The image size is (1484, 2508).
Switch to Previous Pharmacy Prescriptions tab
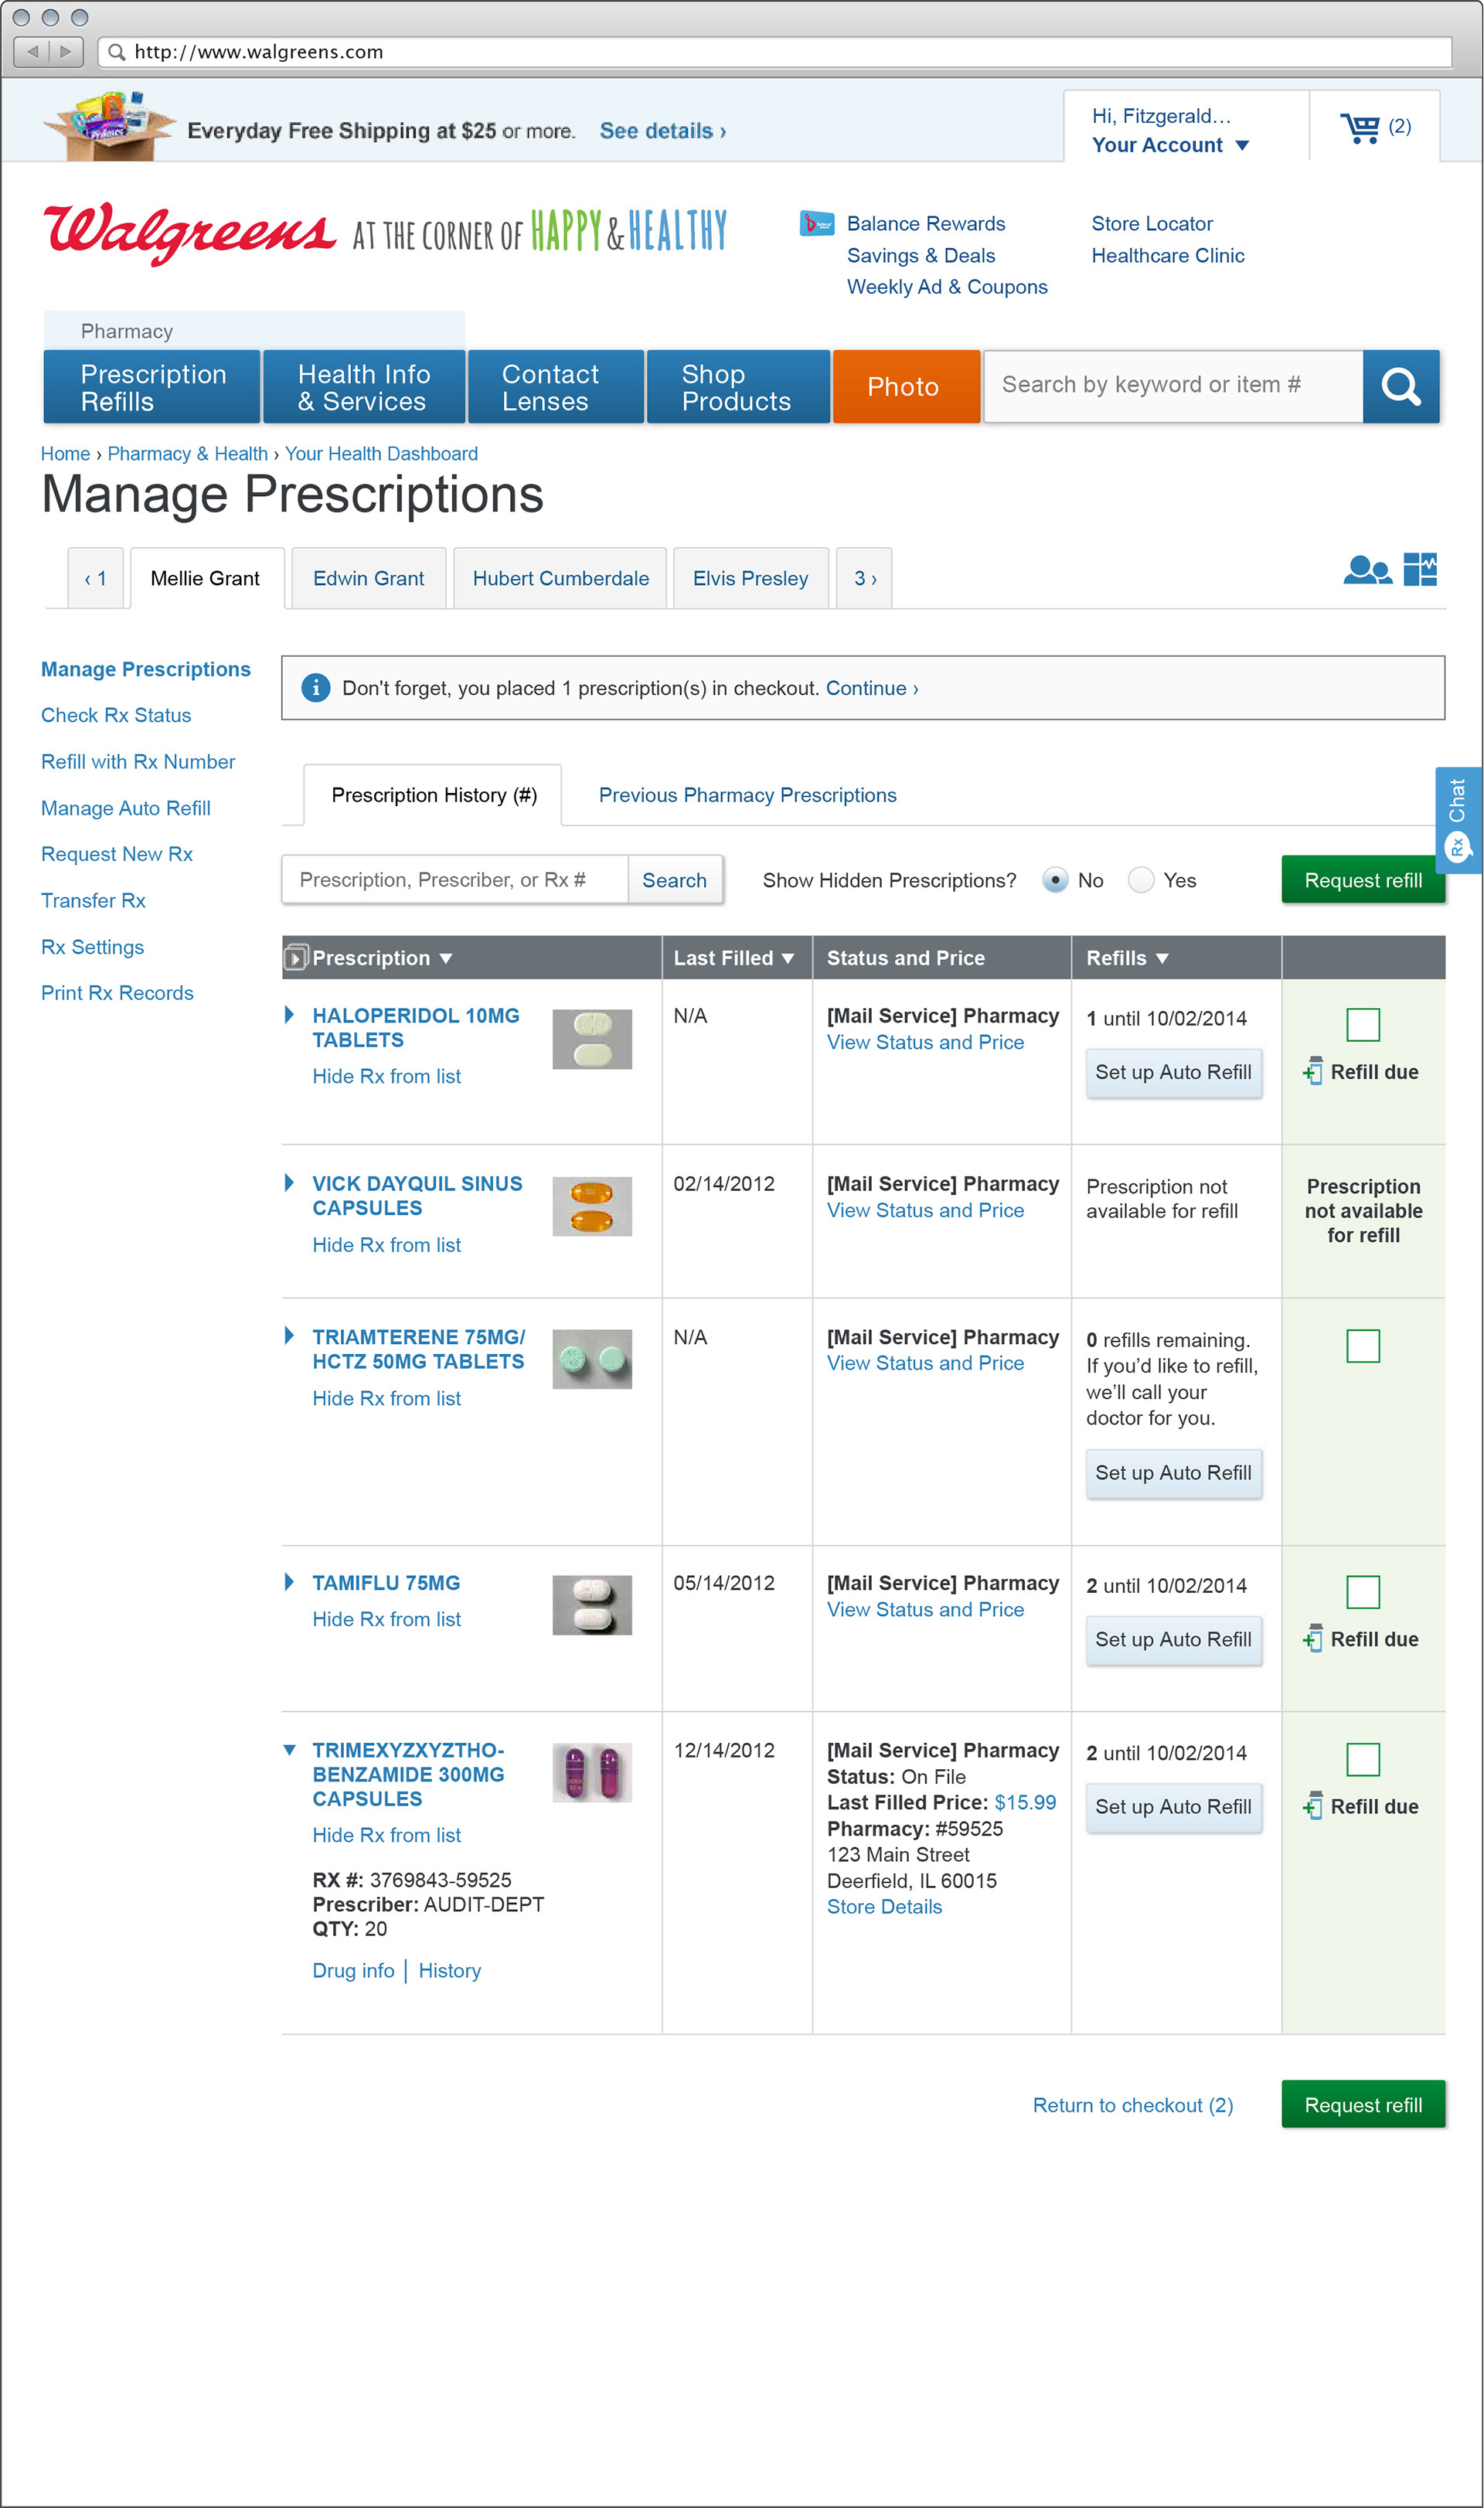pyautogui.click(x=747, y=795)
